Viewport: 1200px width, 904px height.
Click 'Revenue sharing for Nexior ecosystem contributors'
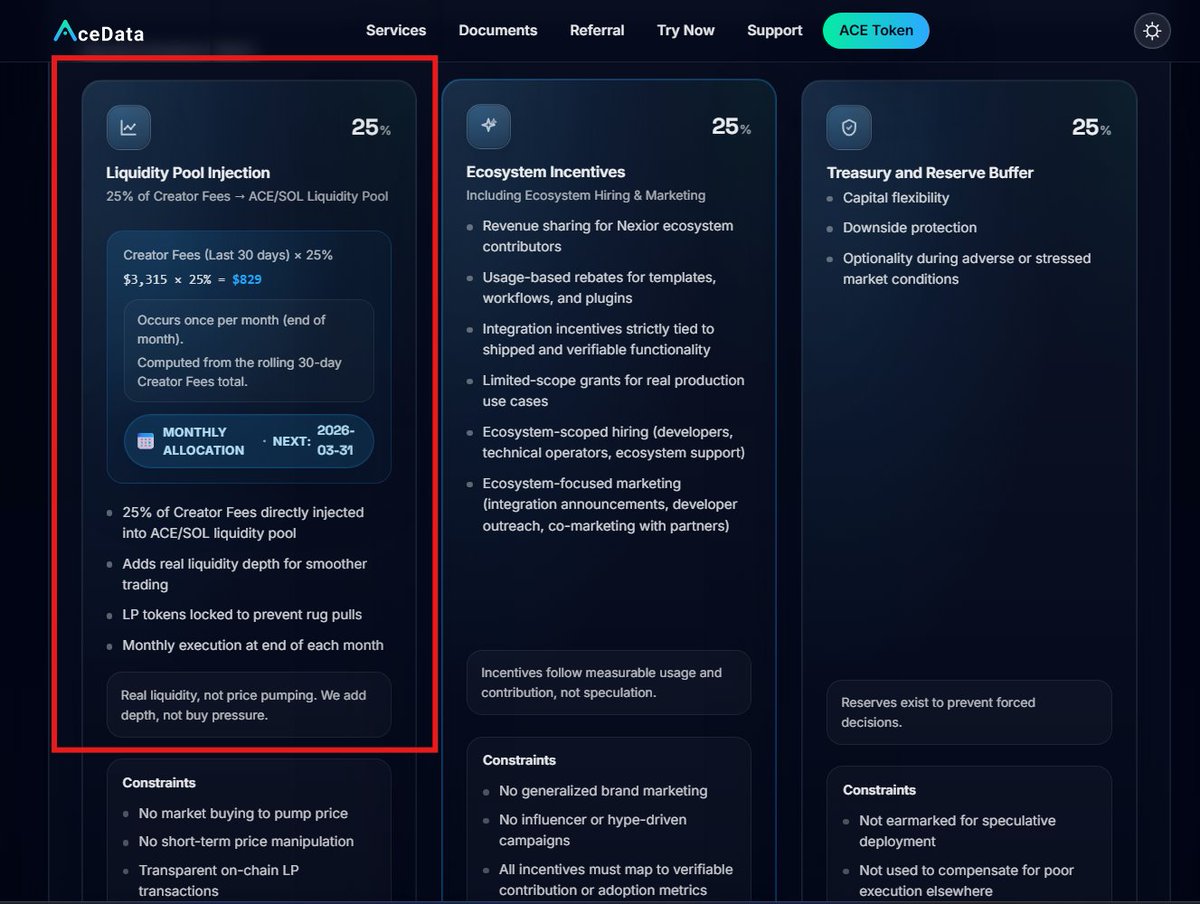click(608, 236)
